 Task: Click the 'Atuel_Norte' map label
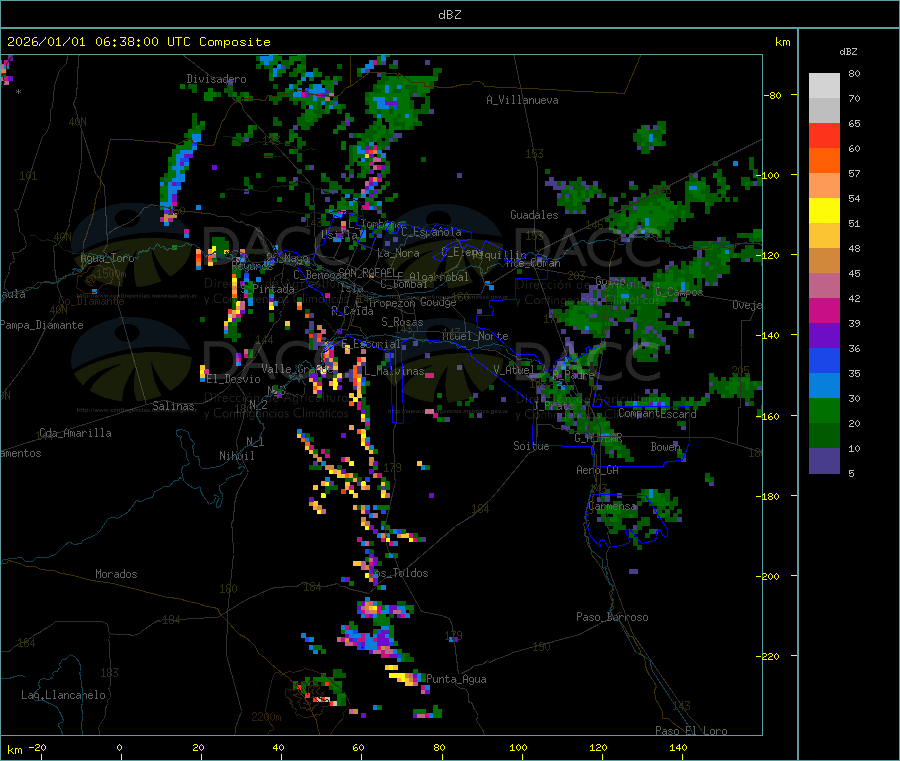click(x=475, y=336)
